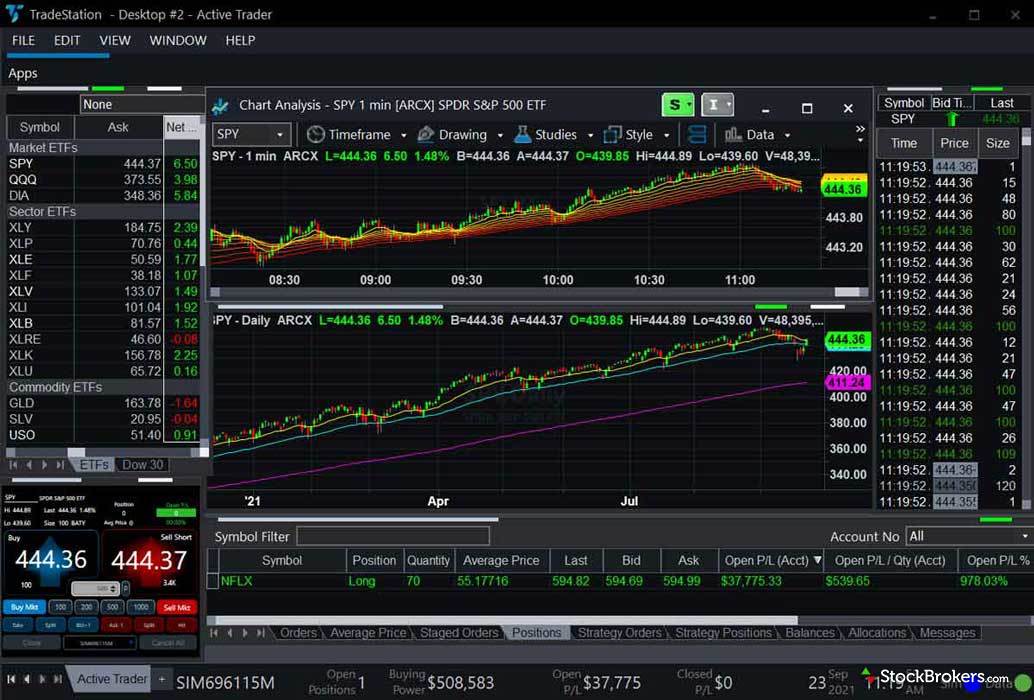Click the positions table horizontal scrollbar

click(x=500, y=620)
